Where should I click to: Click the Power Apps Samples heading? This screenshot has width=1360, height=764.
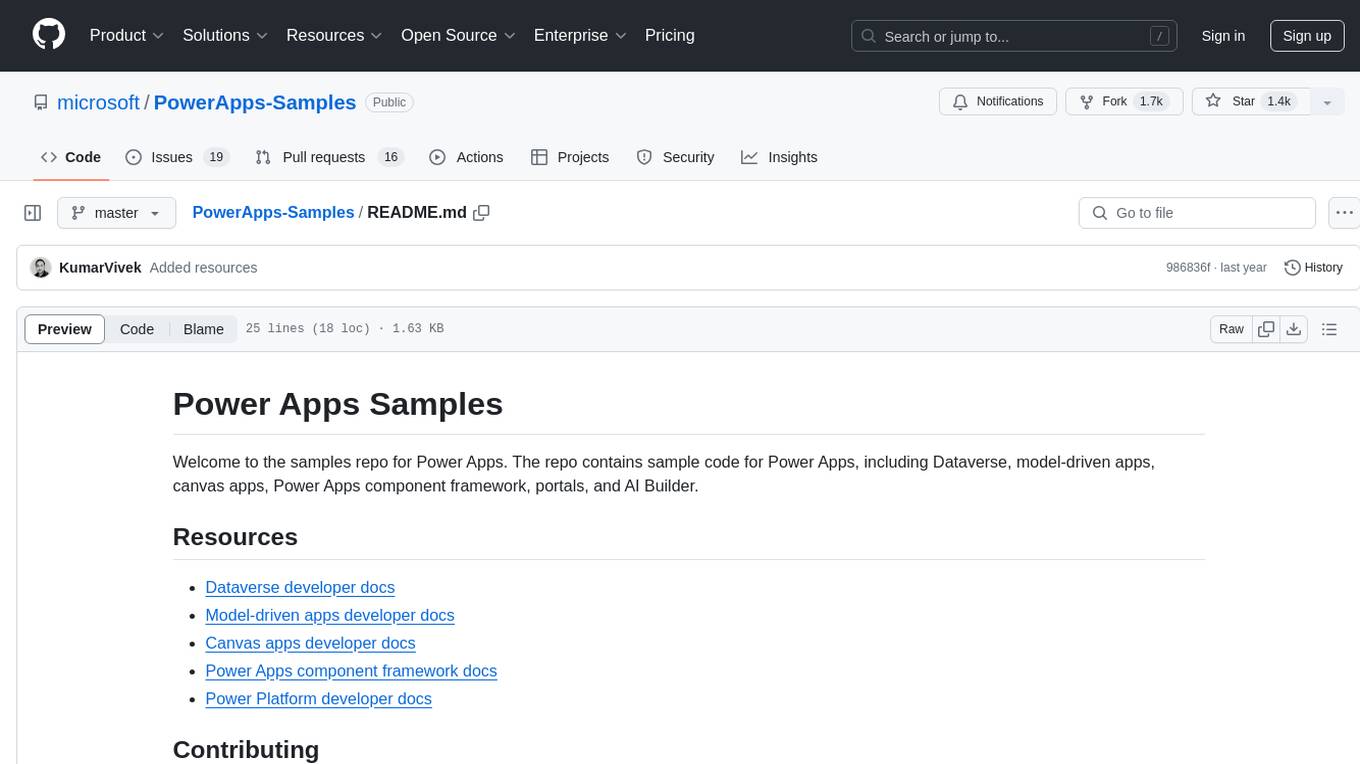click(338, 404)
